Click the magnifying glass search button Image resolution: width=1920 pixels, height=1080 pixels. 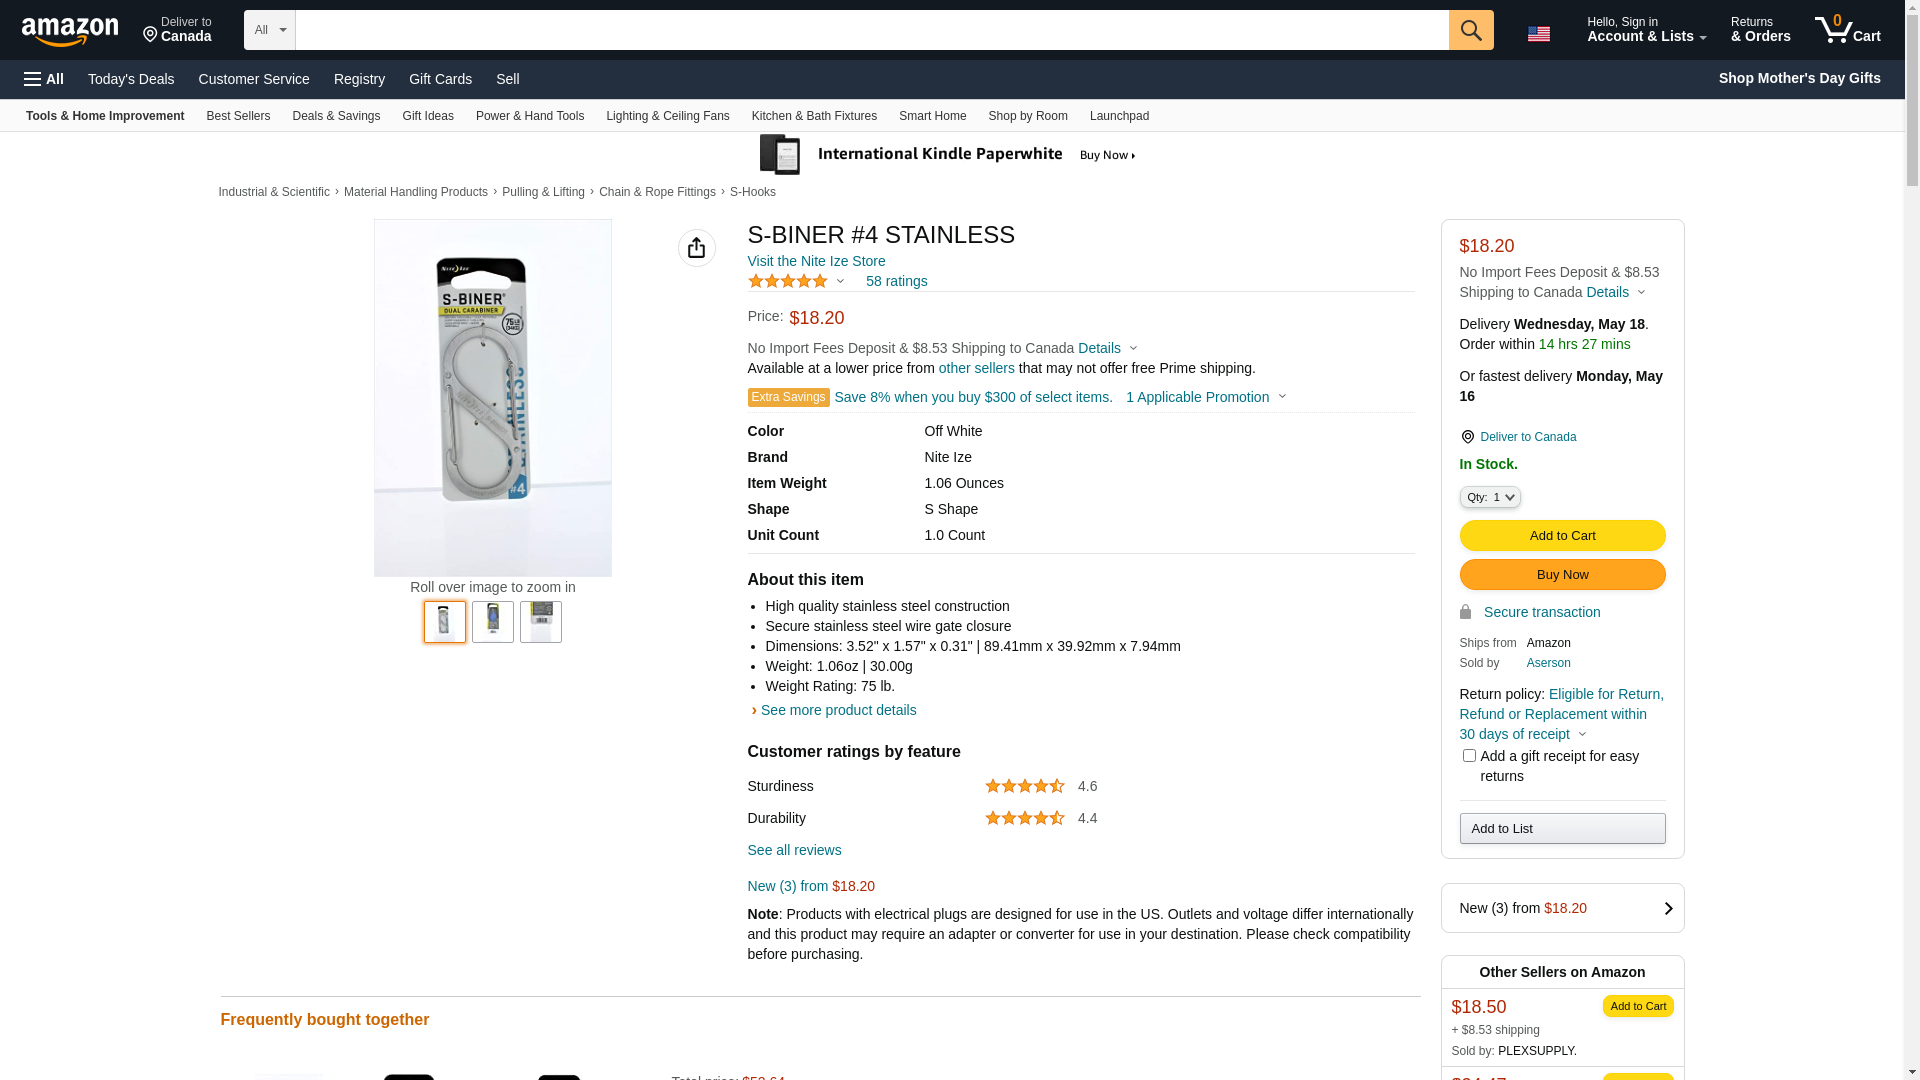pyautogui.click(x=1470, y=30)
